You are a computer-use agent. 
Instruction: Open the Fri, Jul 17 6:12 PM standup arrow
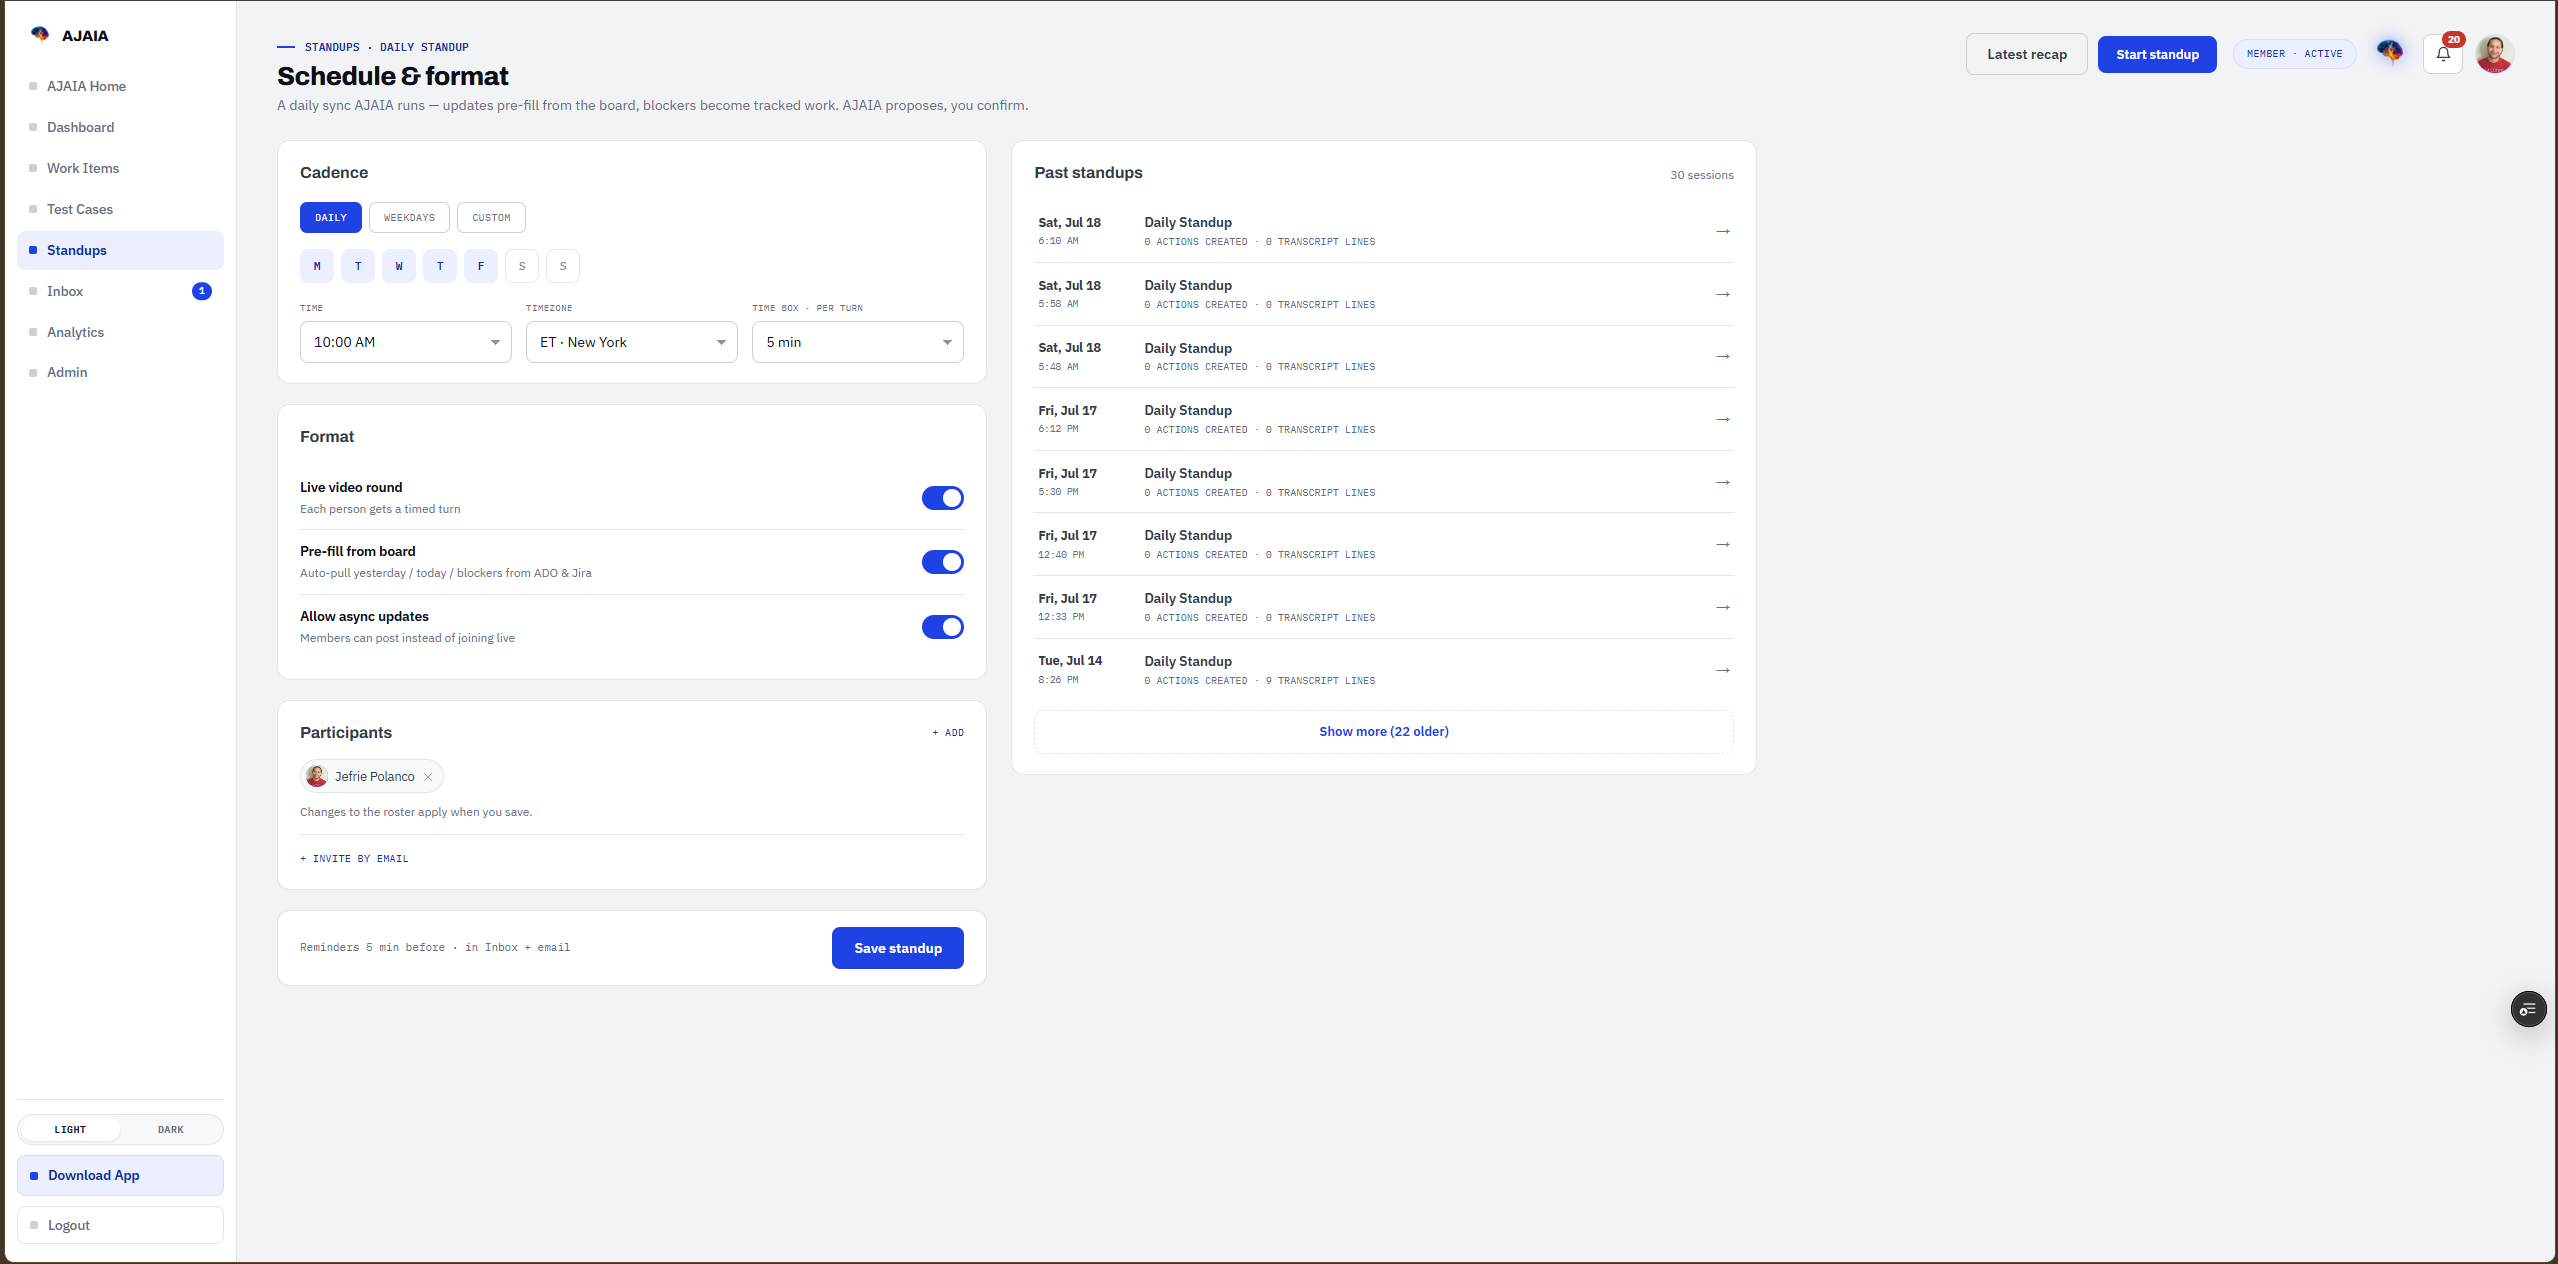pos(1722,419)
